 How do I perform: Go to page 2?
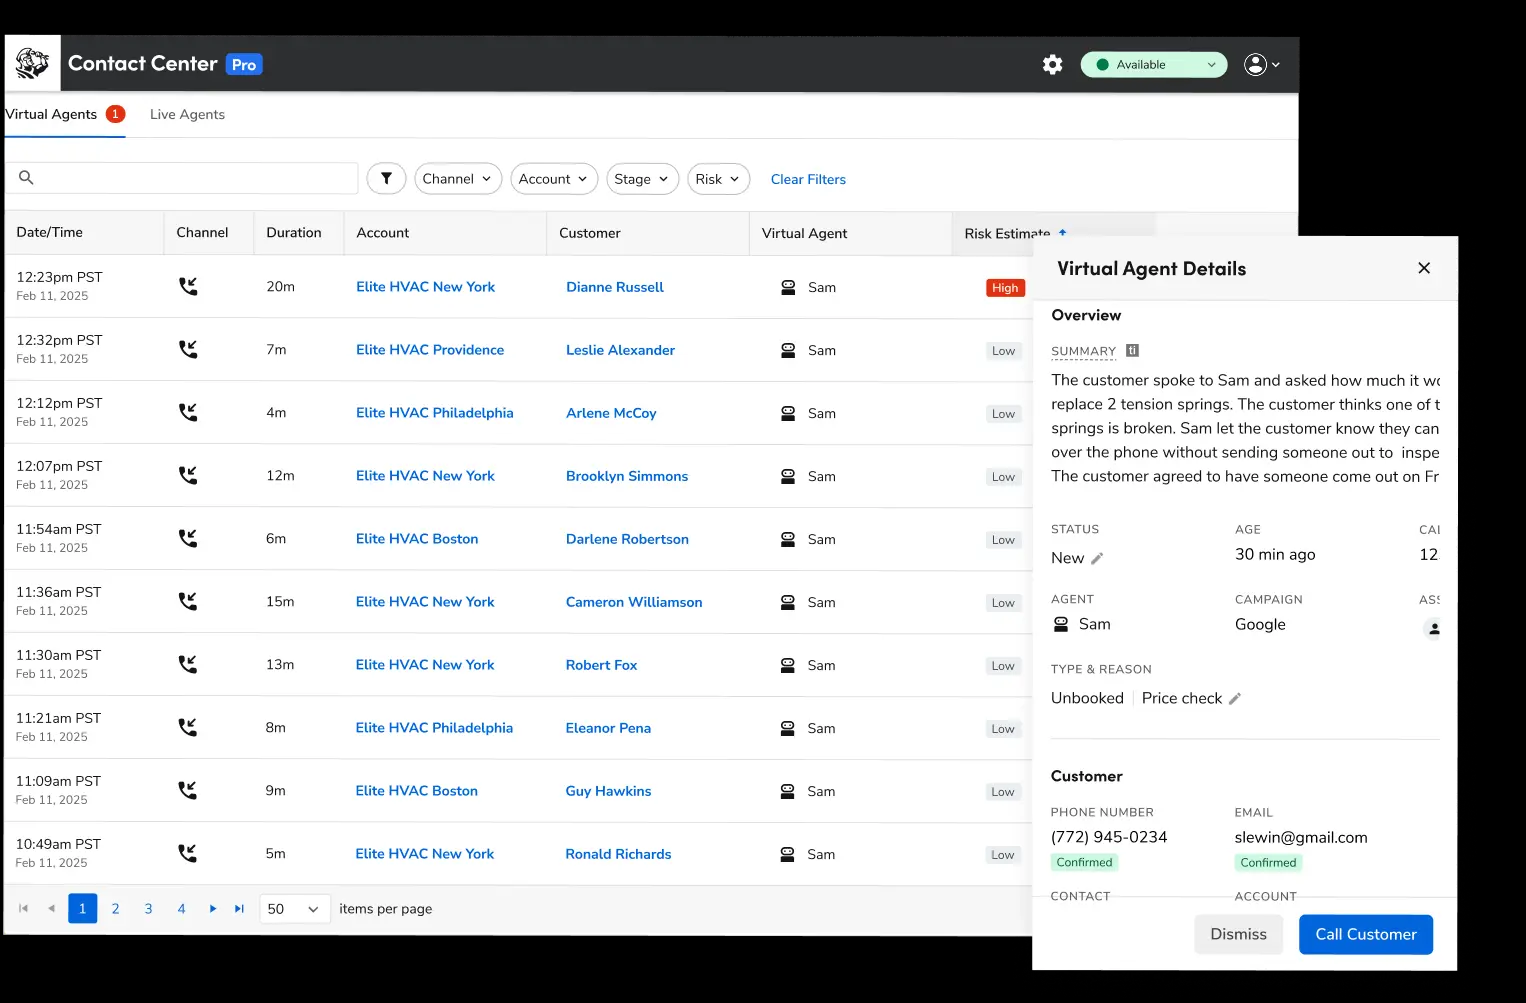[115, 908]
